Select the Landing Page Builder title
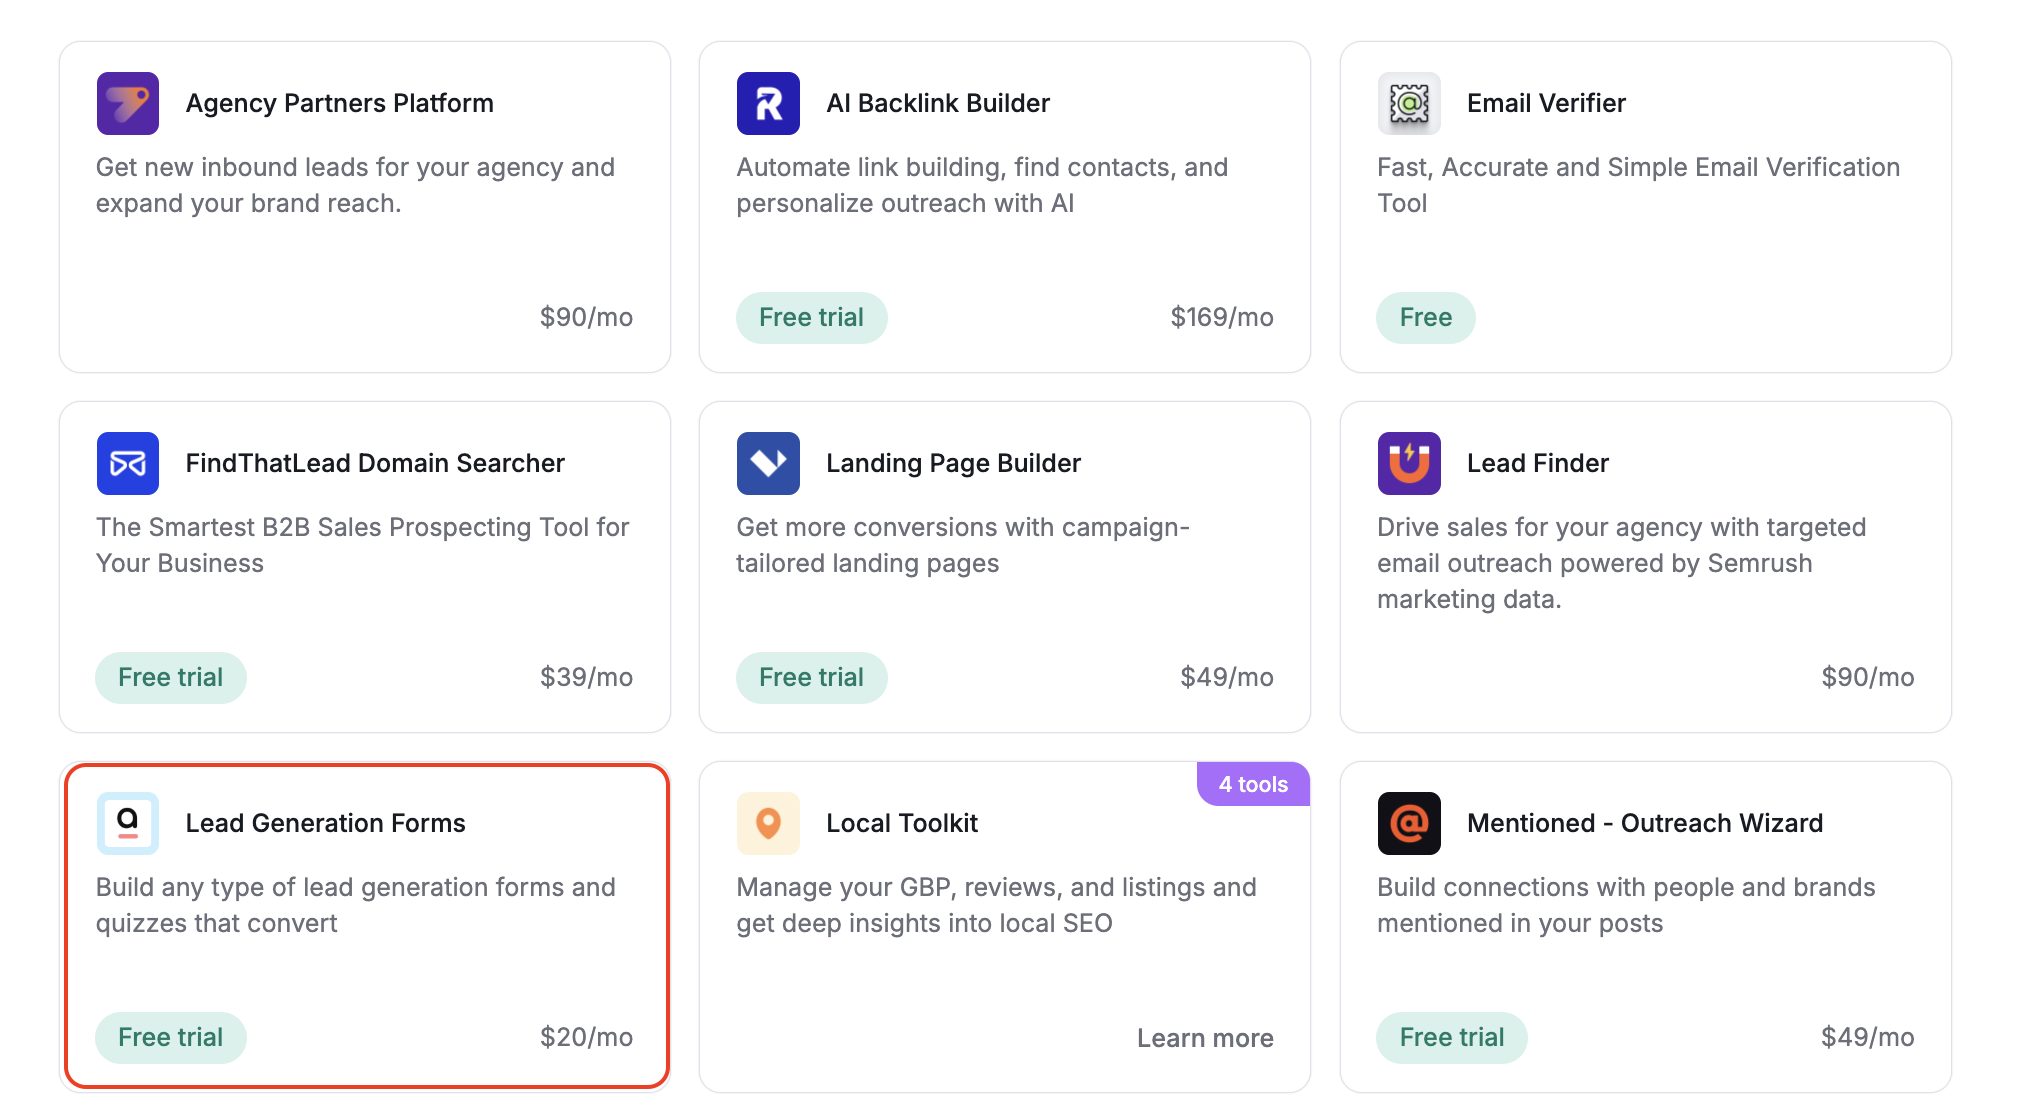Image resolution: width=2020 pixels, height=1114 pixels. (953, 463)
